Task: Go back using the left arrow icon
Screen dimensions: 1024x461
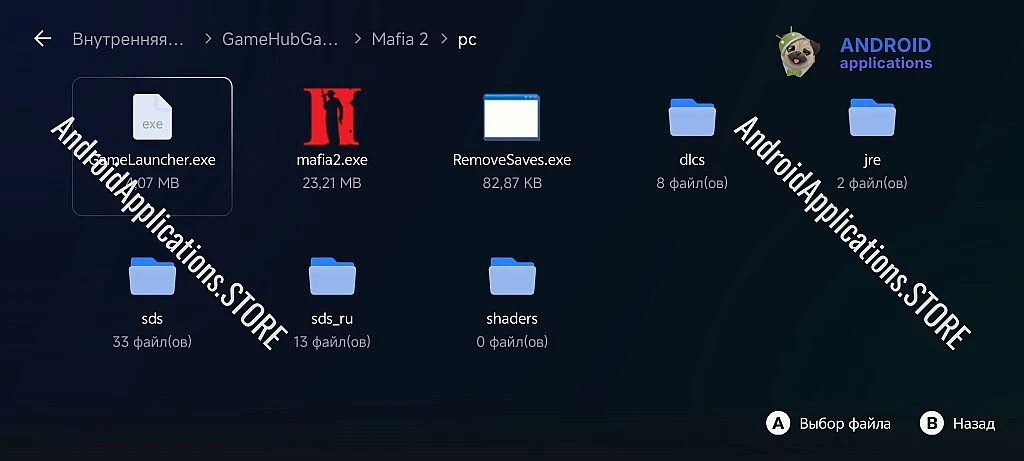Action: coord(42,39)
